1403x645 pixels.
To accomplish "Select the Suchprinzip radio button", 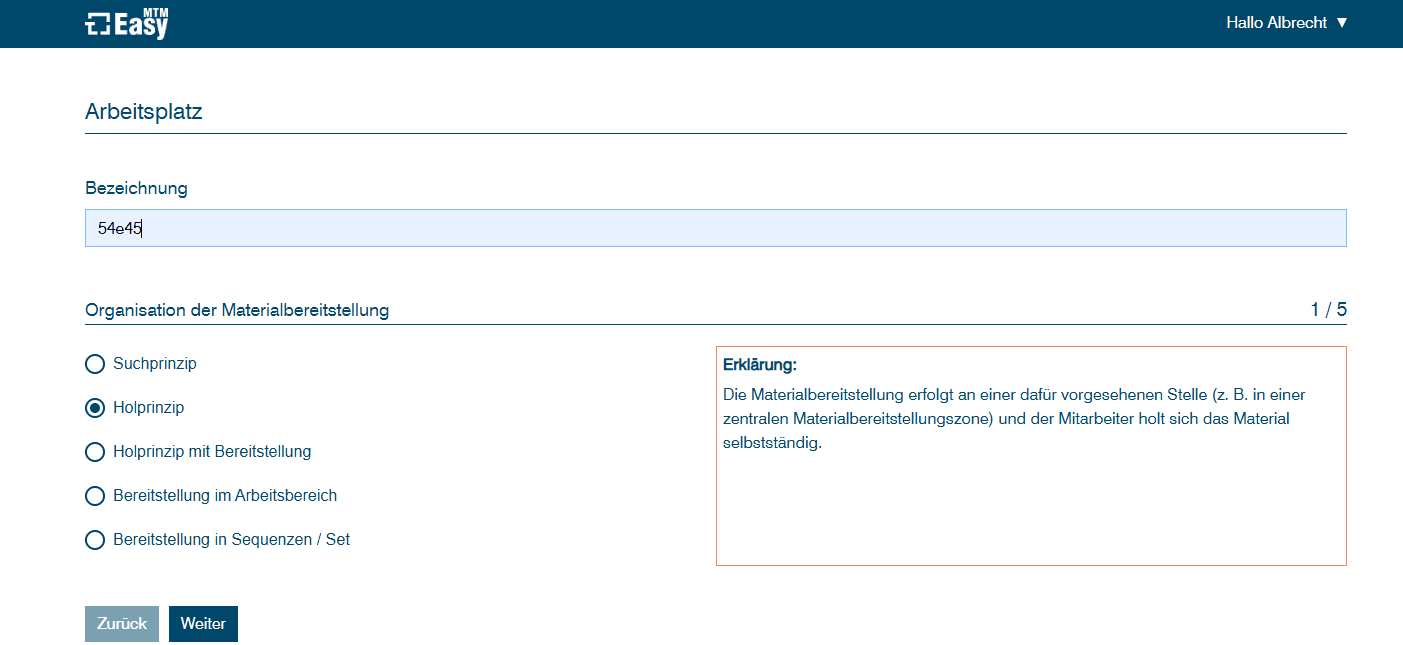I will 95,364.
